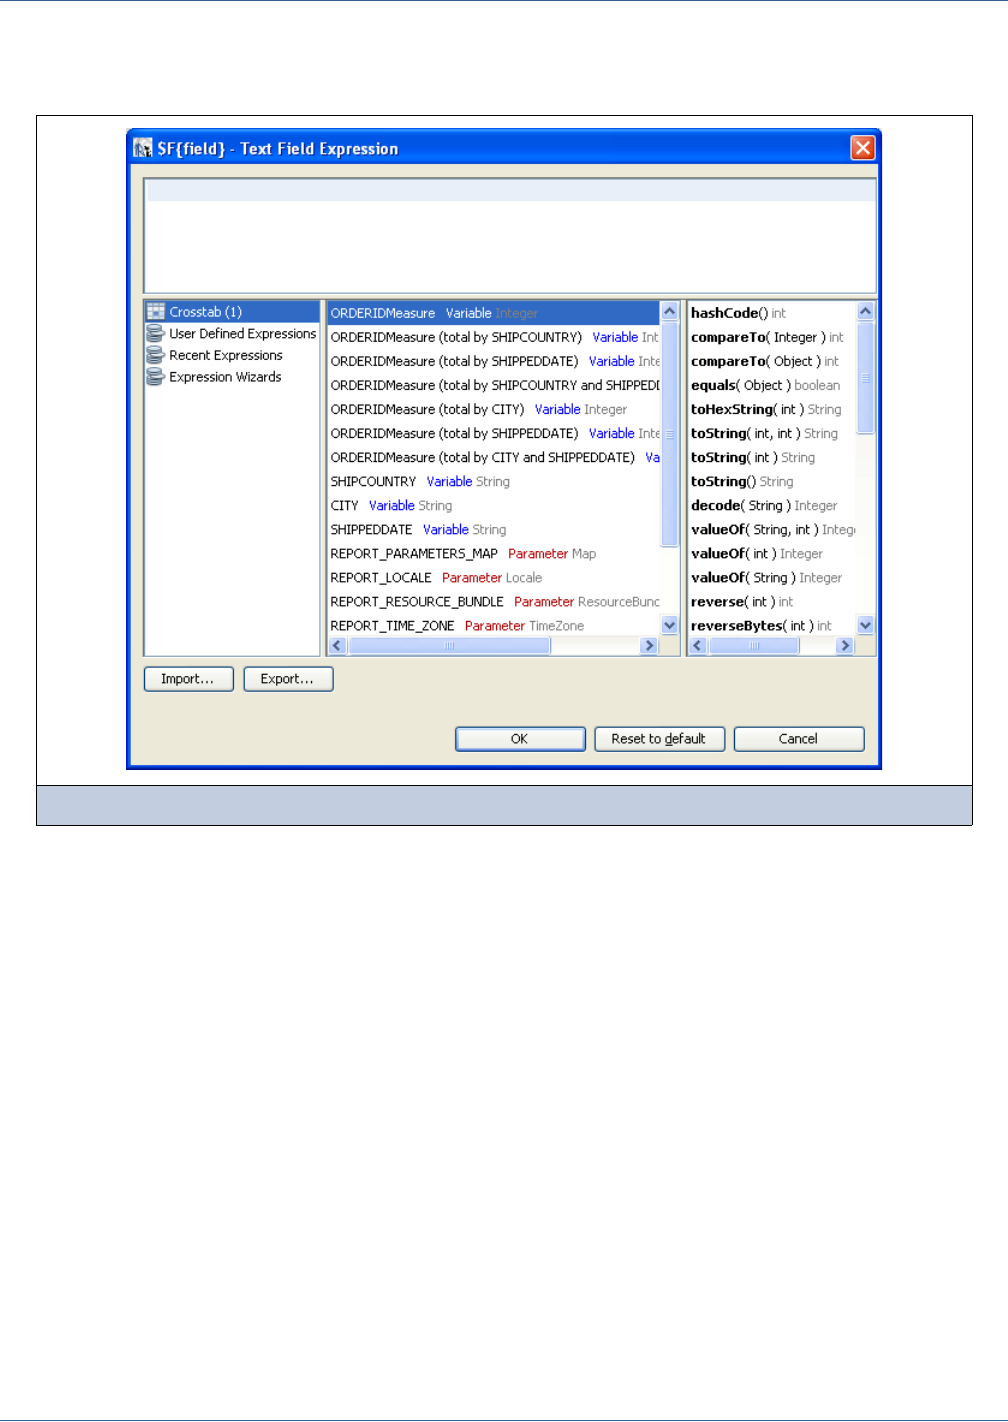Select CITY Variable String row

click(494, 505)
